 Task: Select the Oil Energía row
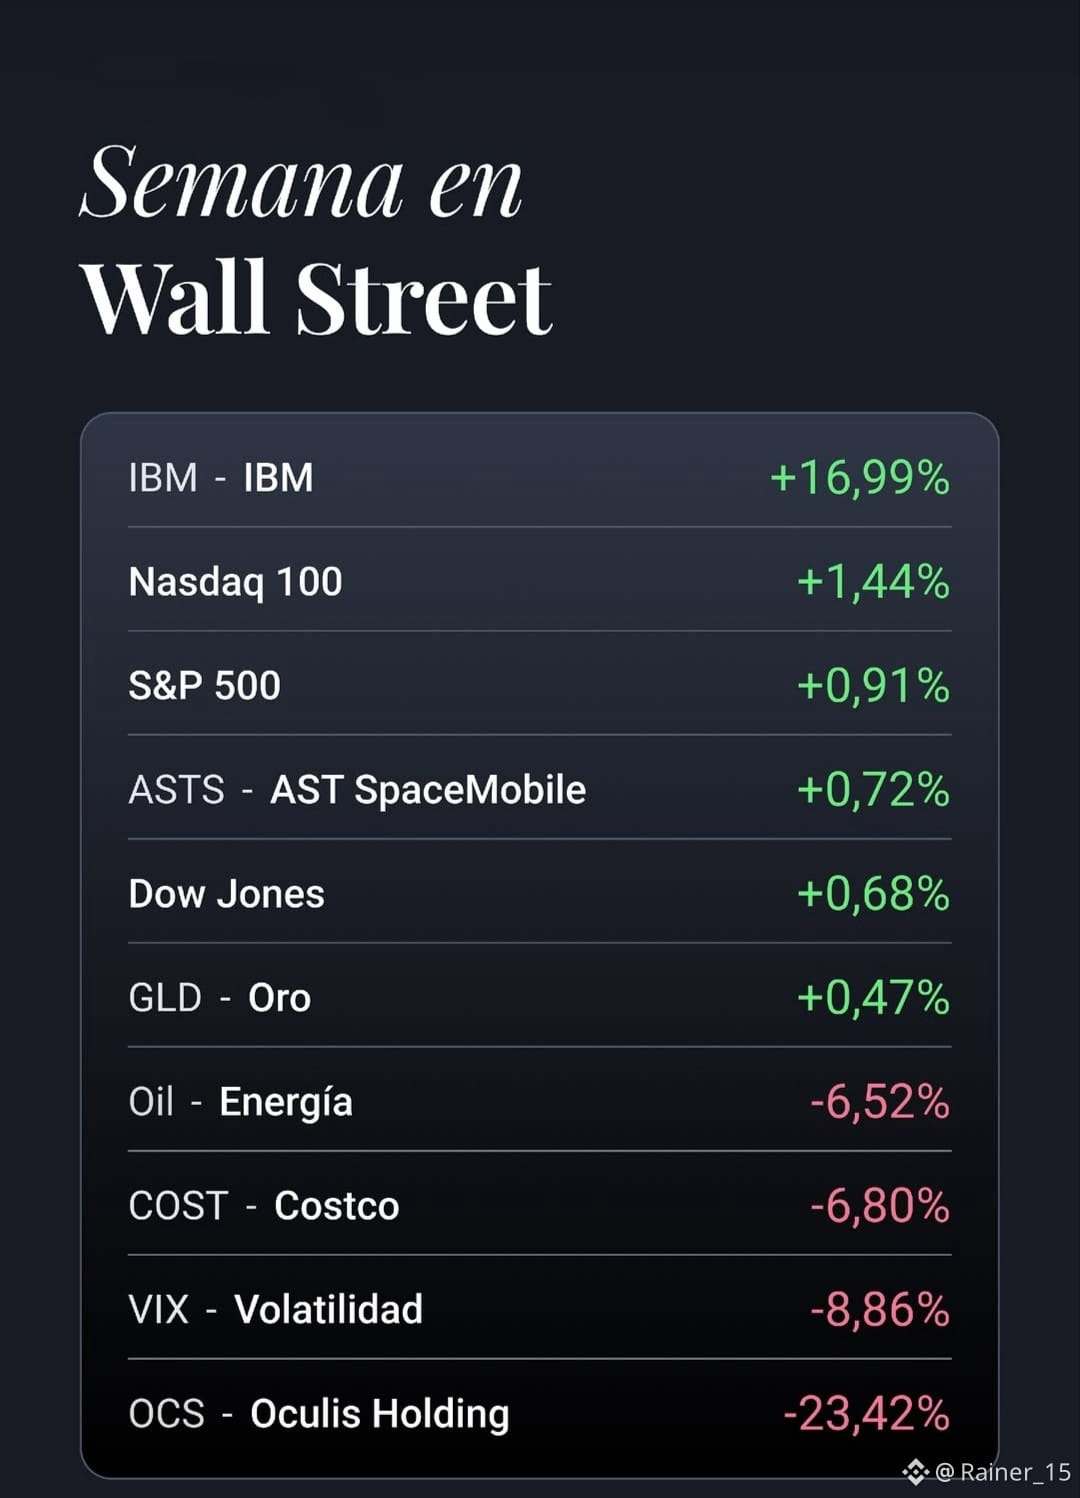[540, 1101]
